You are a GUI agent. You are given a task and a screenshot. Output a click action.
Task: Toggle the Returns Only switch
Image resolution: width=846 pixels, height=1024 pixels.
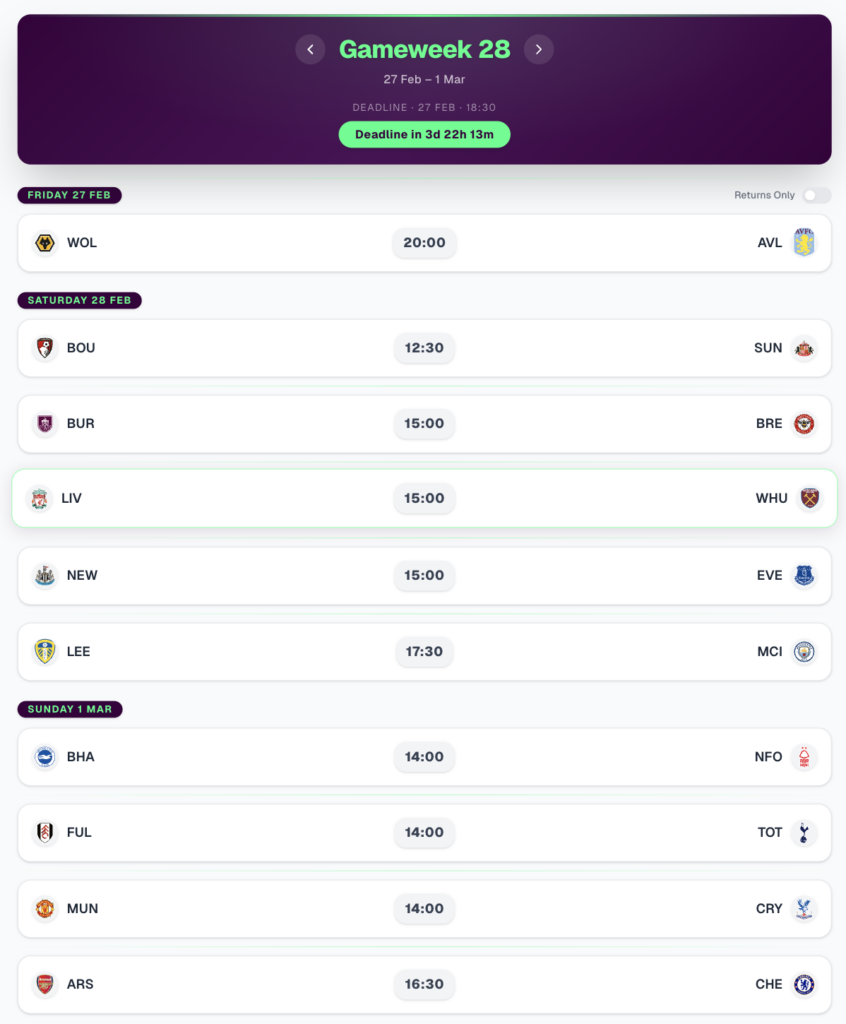click(x=816, y=195)
